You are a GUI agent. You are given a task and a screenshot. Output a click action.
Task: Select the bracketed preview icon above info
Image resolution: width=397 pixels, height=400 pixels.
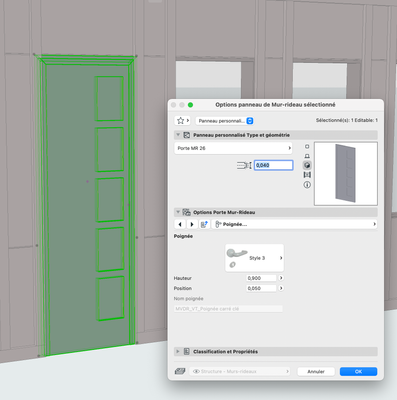pos(307,175)
